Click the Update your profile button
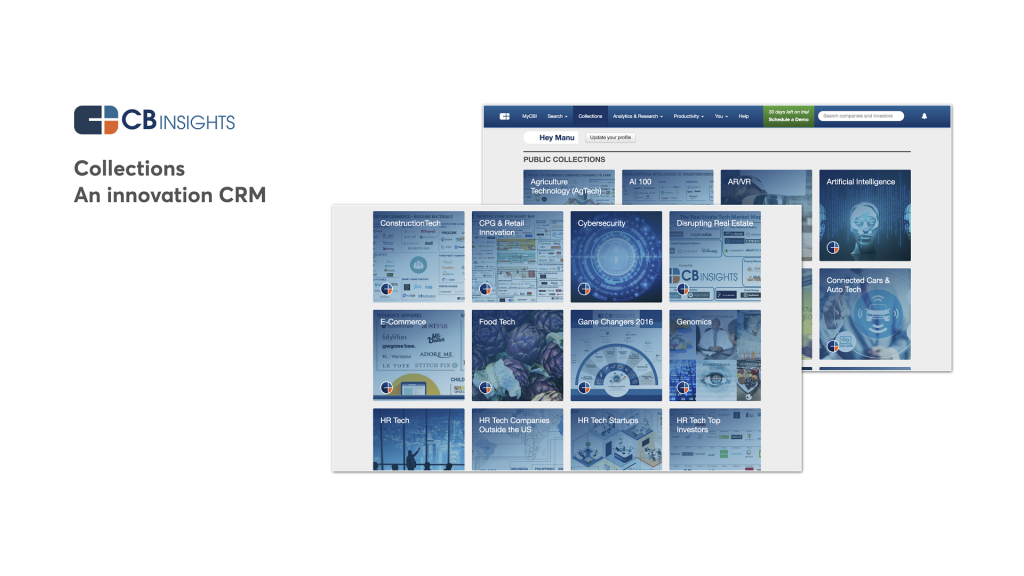The width and height of the screenshot is (1024, 576). [x=610, y=138]
